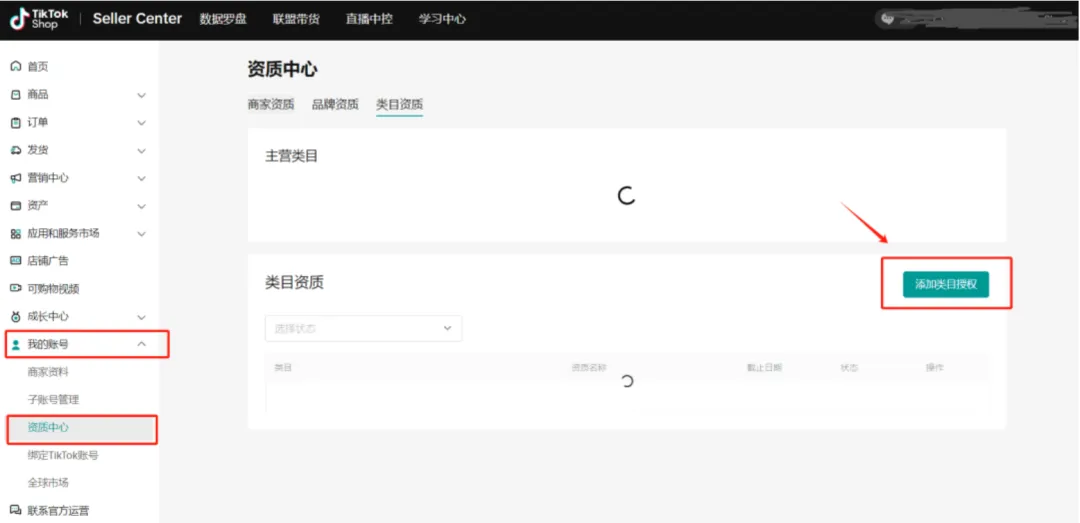Click the 发货 shipping truck icon
This screenshot has width=1080, height=523.
point(15,150)
